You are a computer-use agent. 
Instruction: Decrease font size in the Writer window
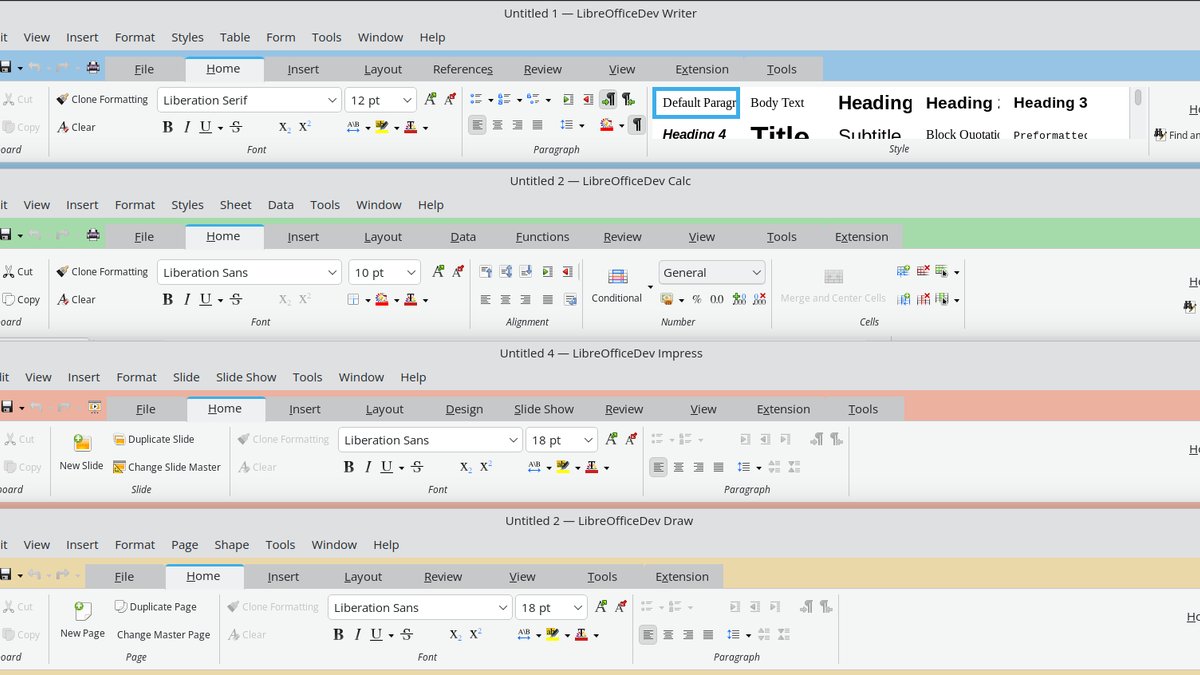[451, 99]
